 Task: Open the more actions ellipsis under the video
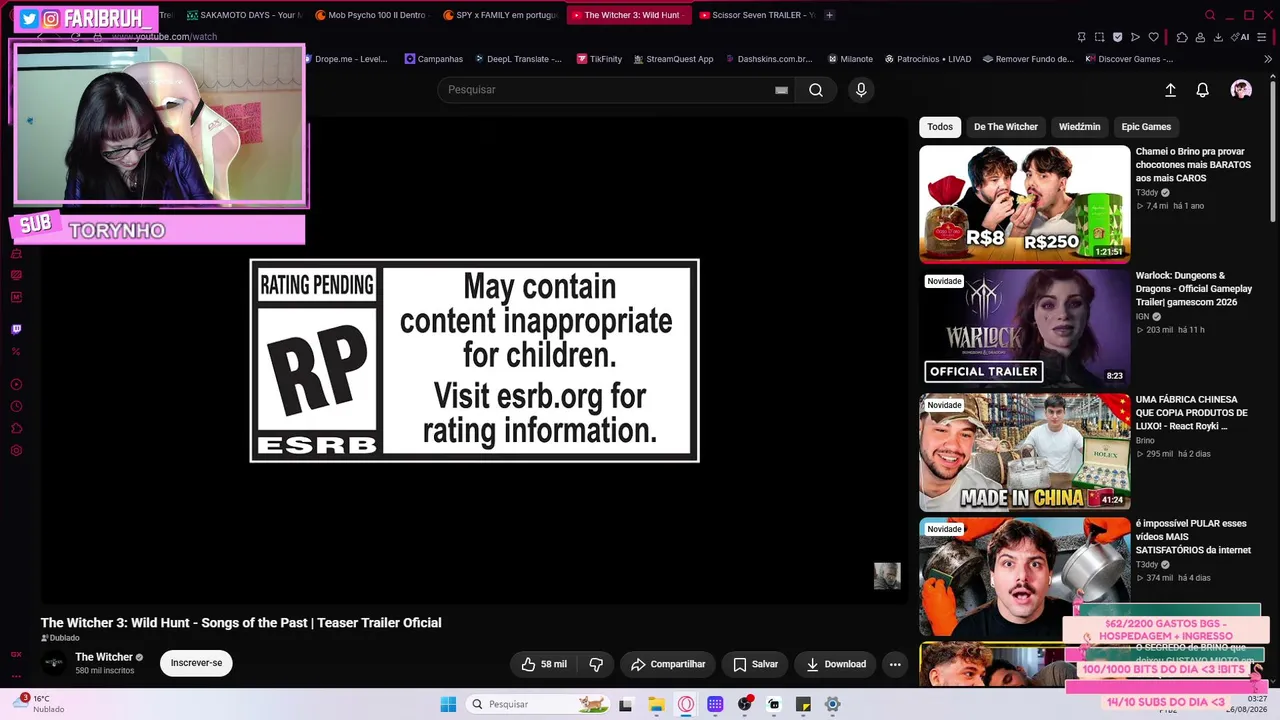point(895,664)
